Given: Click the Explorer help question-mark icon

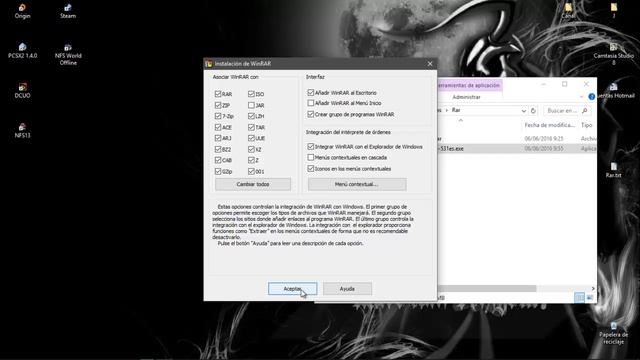Looking at the screenshot, I should (x=591, y=97).
